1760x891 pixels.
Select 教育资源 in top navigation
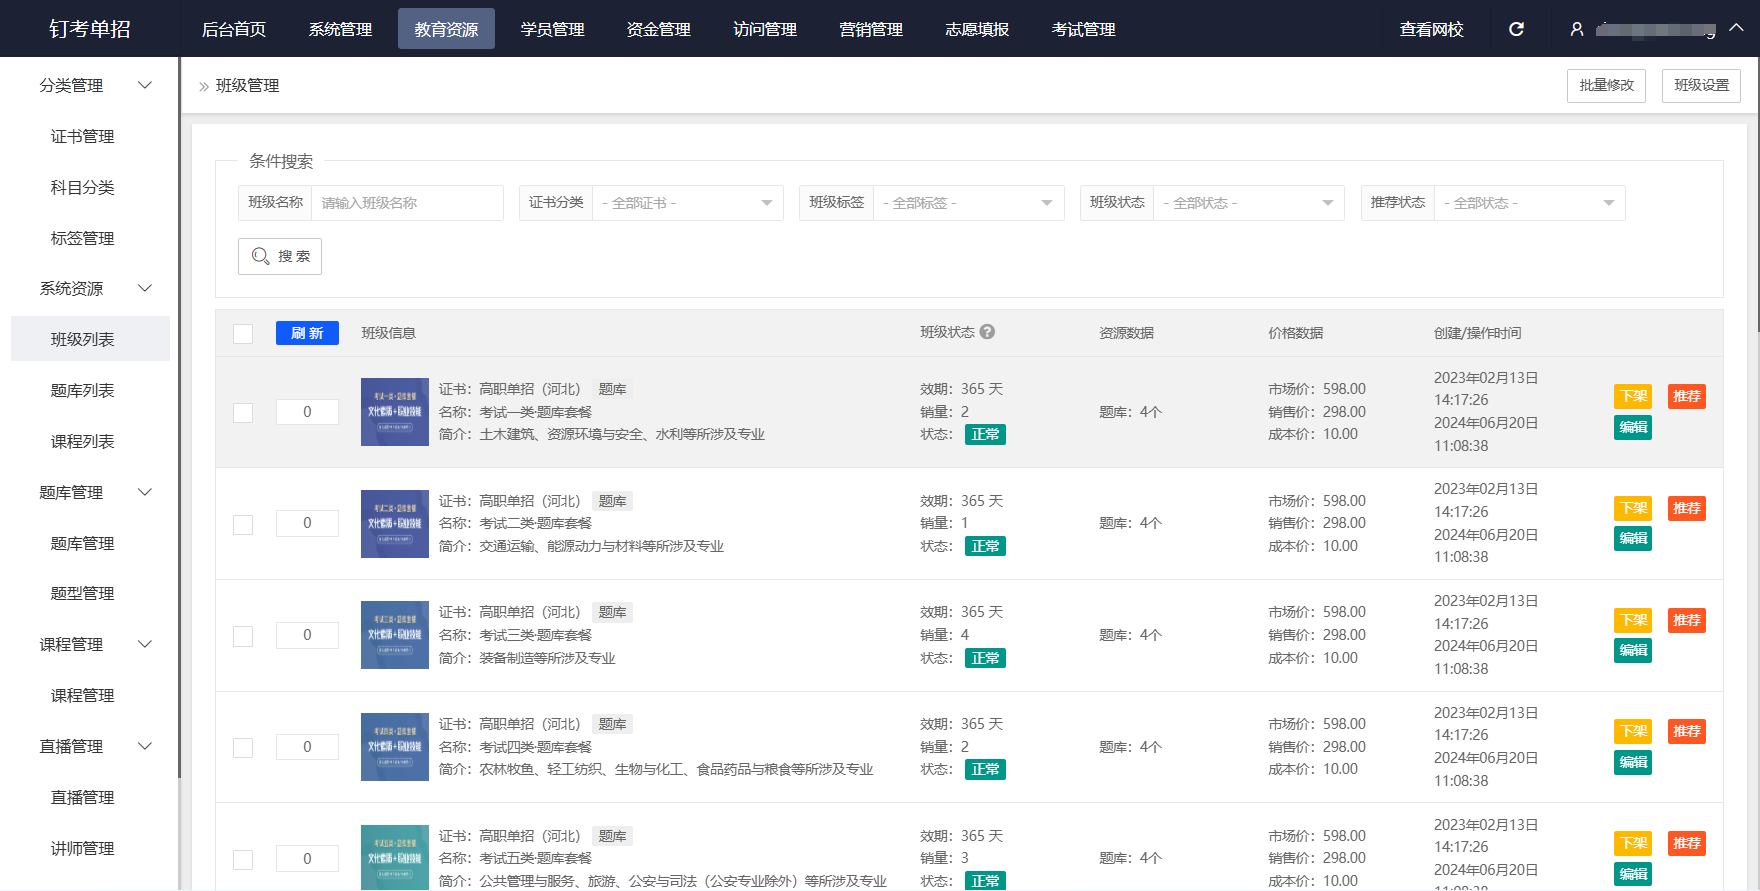pos(446,29)
